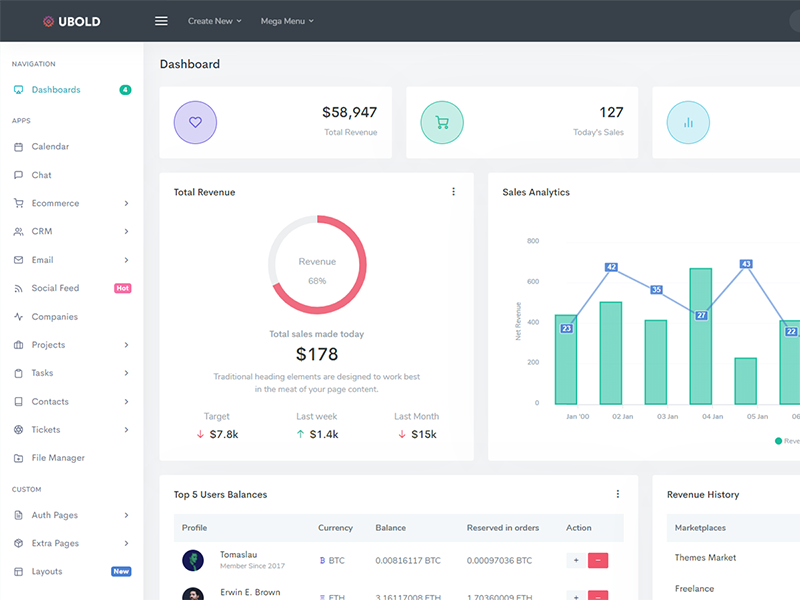Click the Dashboards monitor icon

(18, 90)
